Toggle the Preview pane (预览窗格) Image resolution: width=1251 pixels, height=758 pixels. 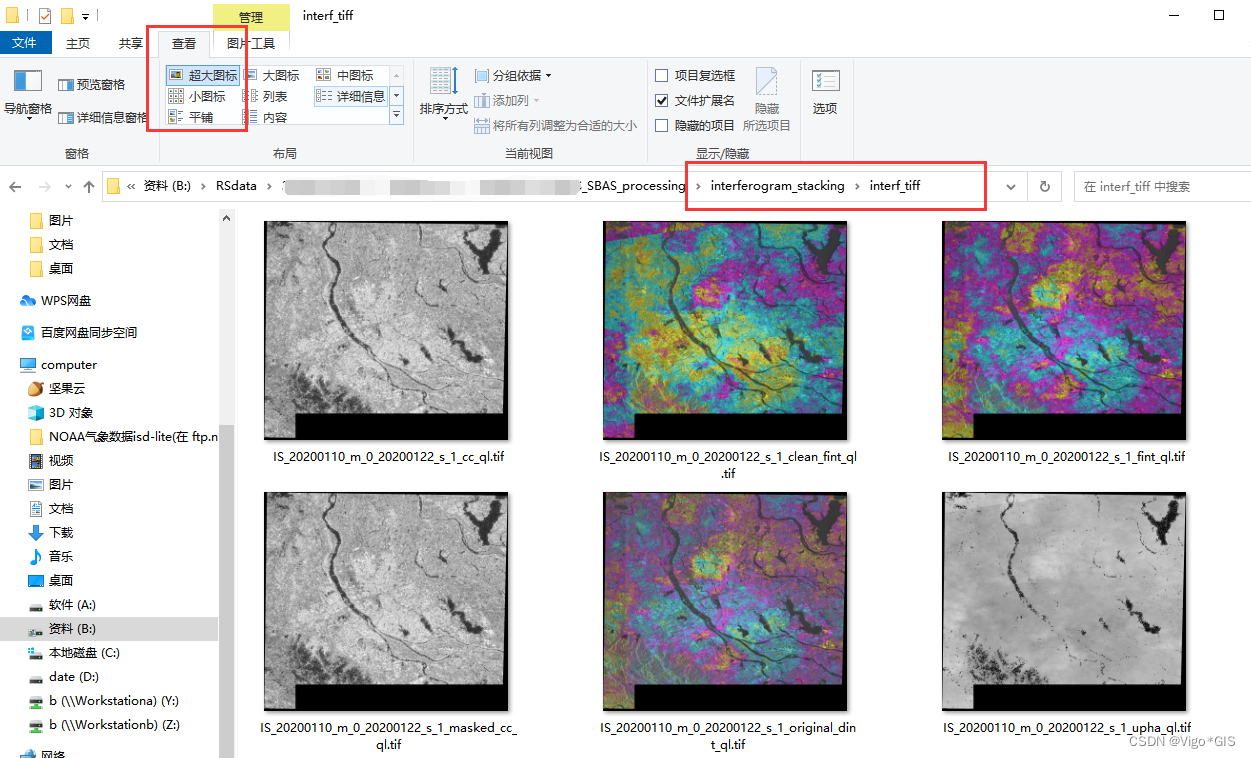click(x=91, y=85)
